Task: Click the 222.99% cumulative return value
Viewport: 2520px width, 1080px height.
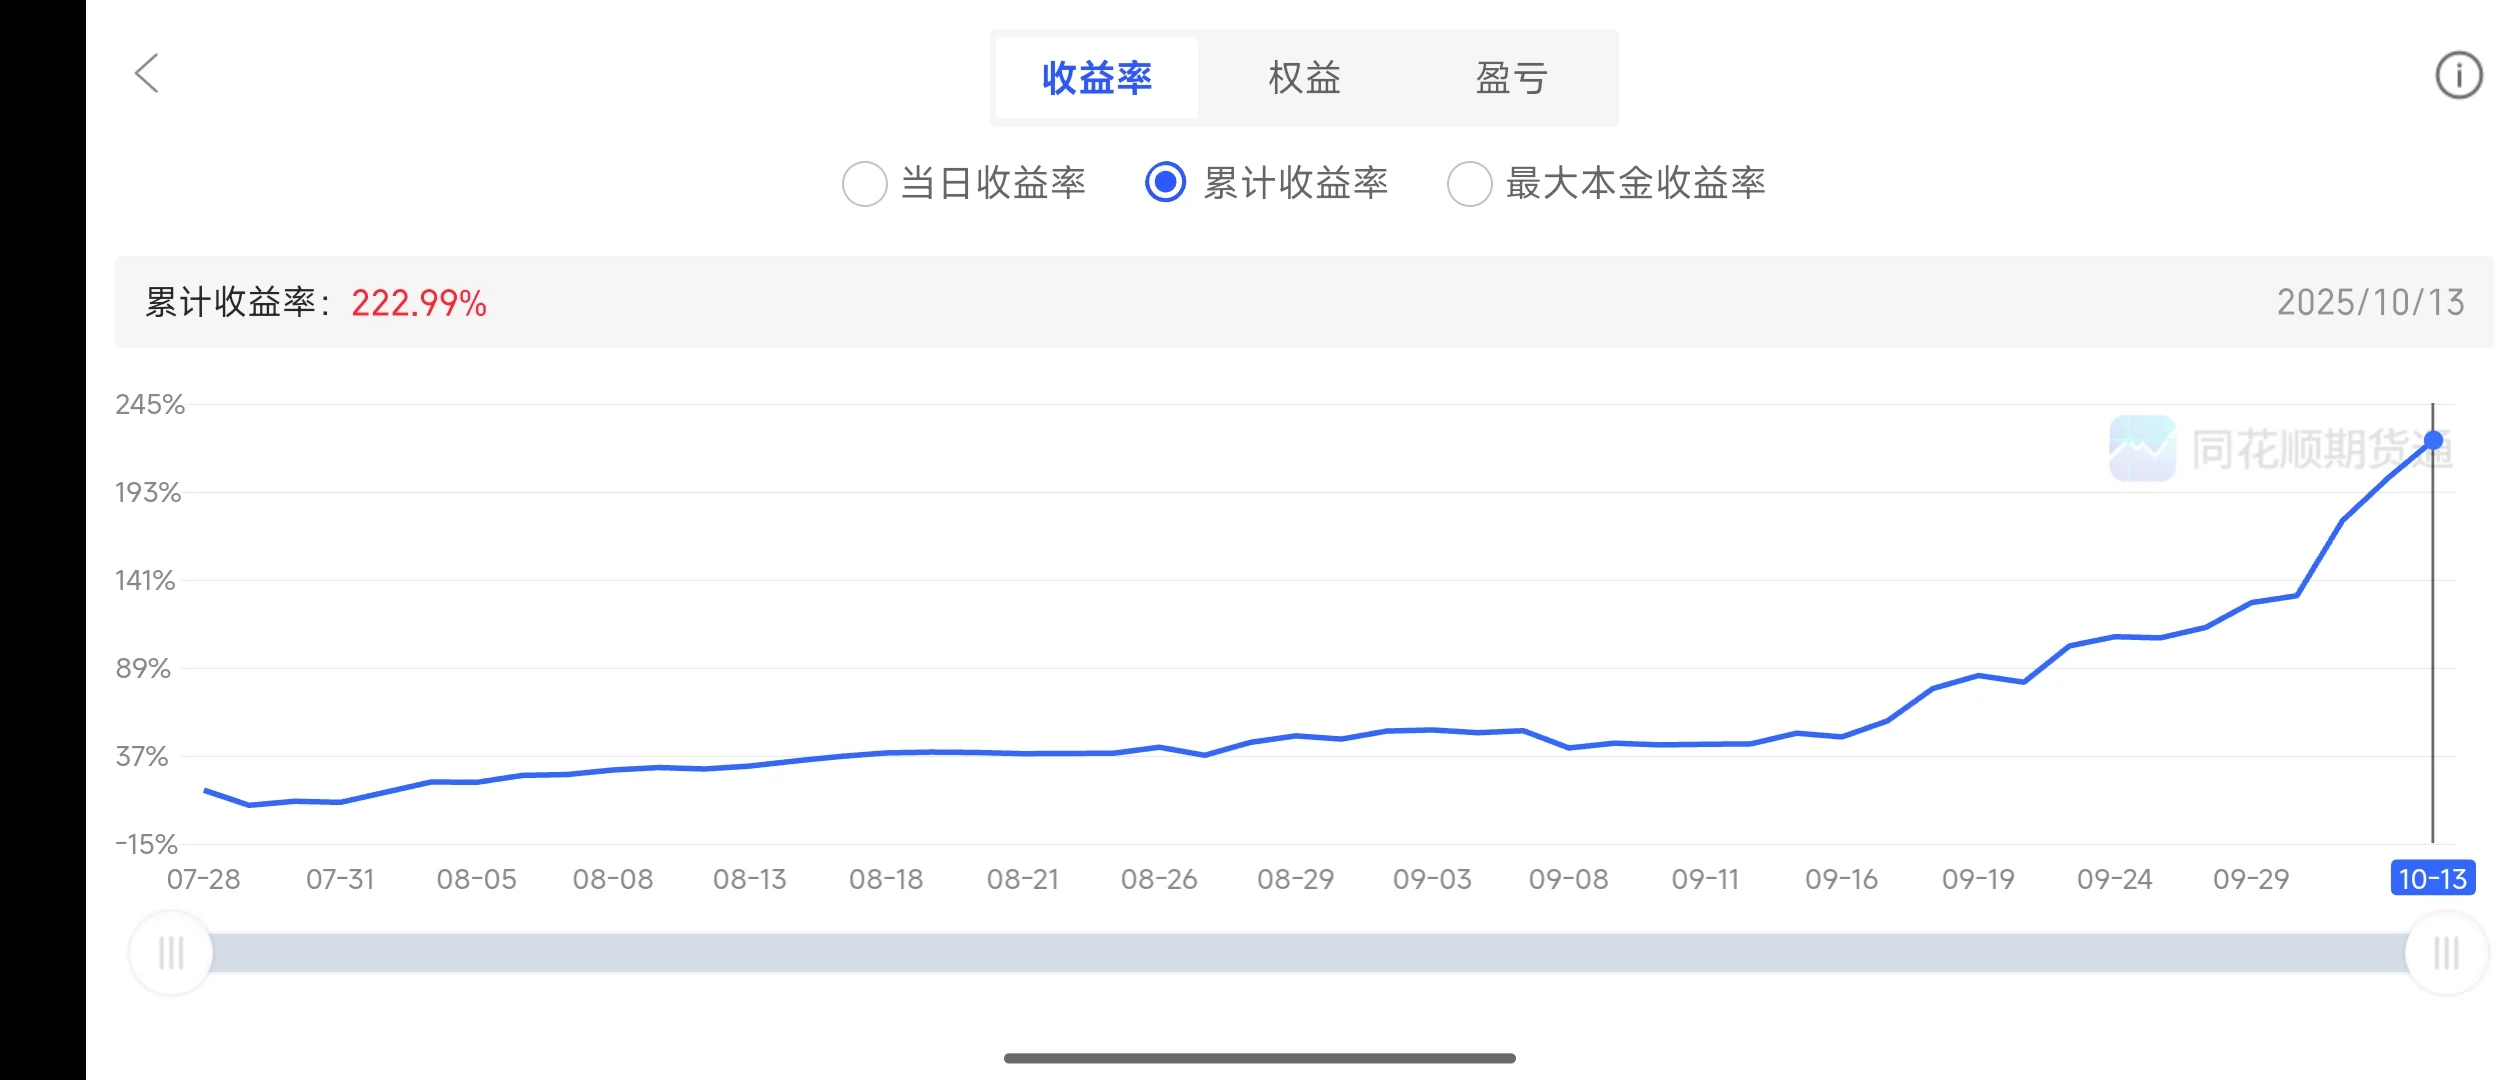Action: click(419, 303)
